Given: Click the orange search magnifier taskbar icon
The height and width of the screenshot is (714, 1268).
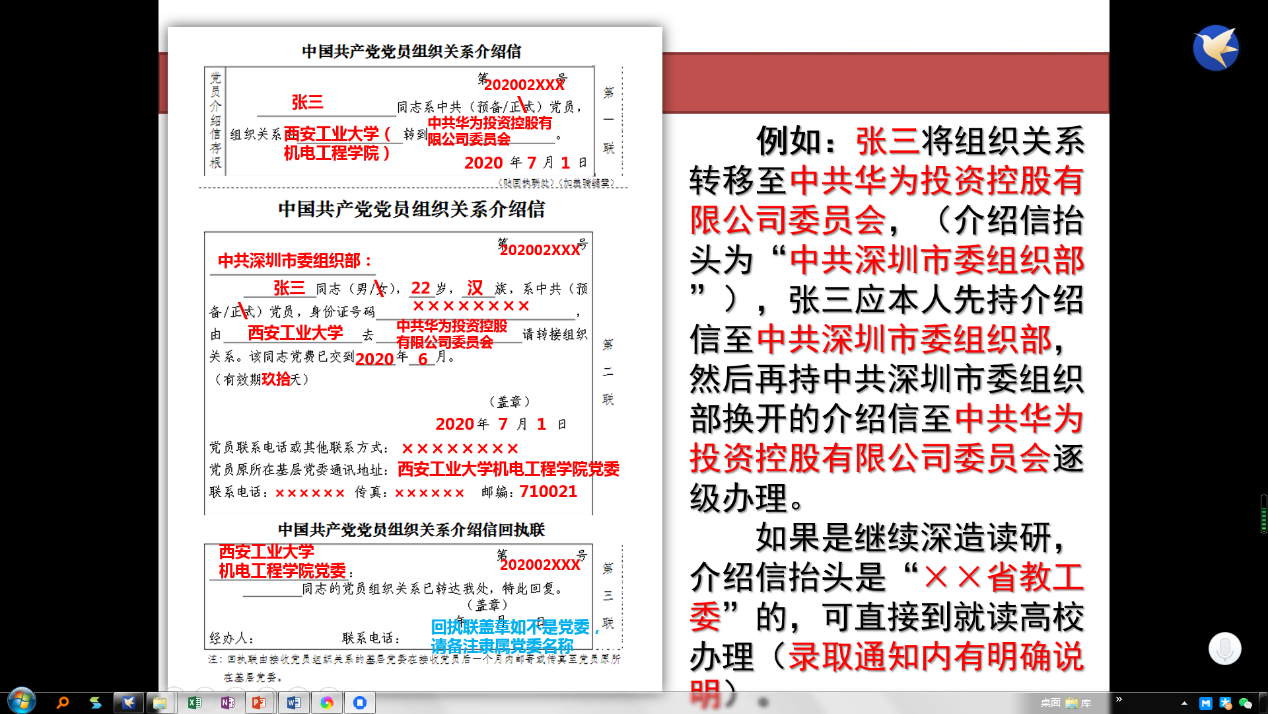Looking at the screenshot, I should tap(63, 702).
